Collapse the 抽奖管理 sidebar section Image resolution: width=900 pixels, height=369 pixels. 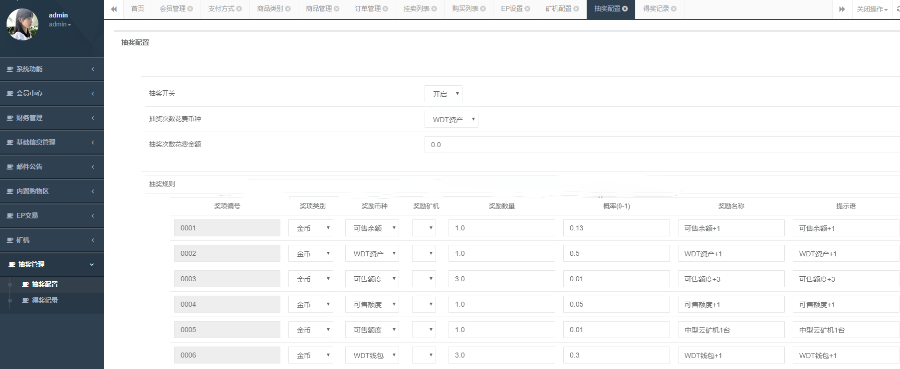pos(52,265)
